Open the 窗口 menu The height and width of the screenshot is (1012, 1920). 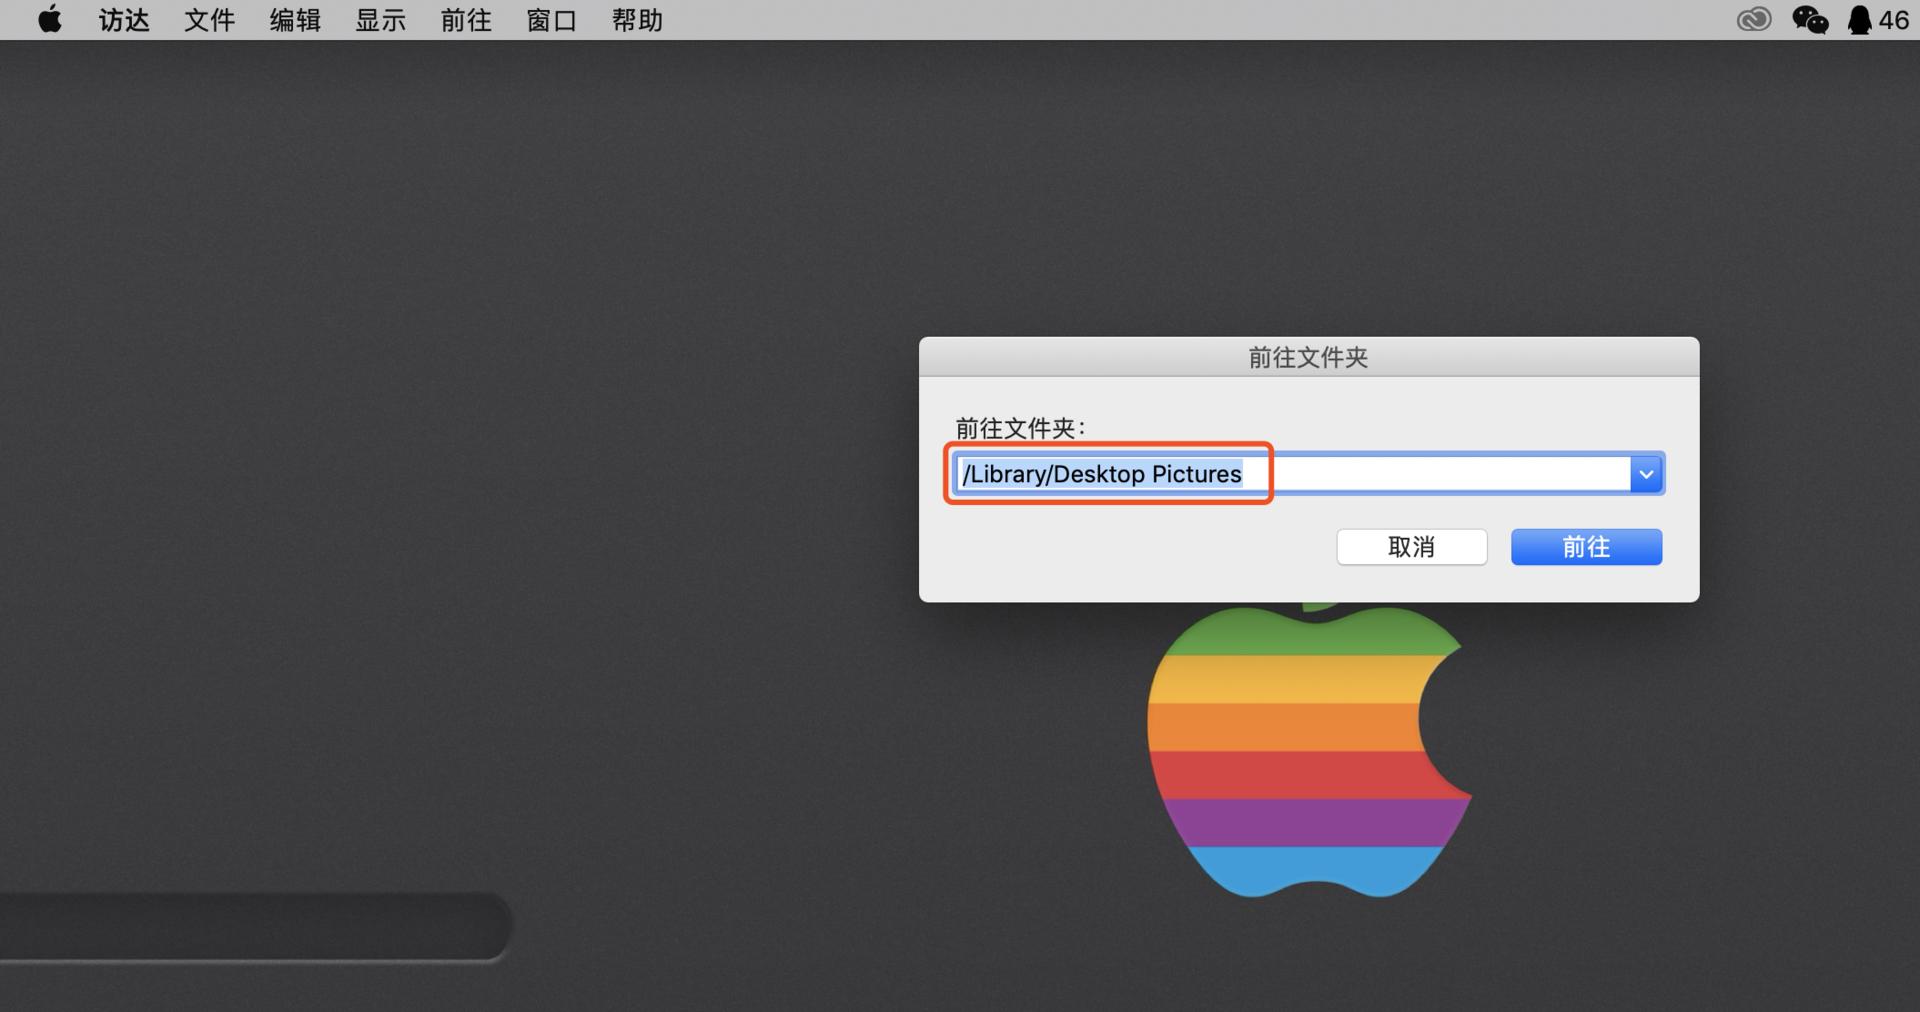551,19
